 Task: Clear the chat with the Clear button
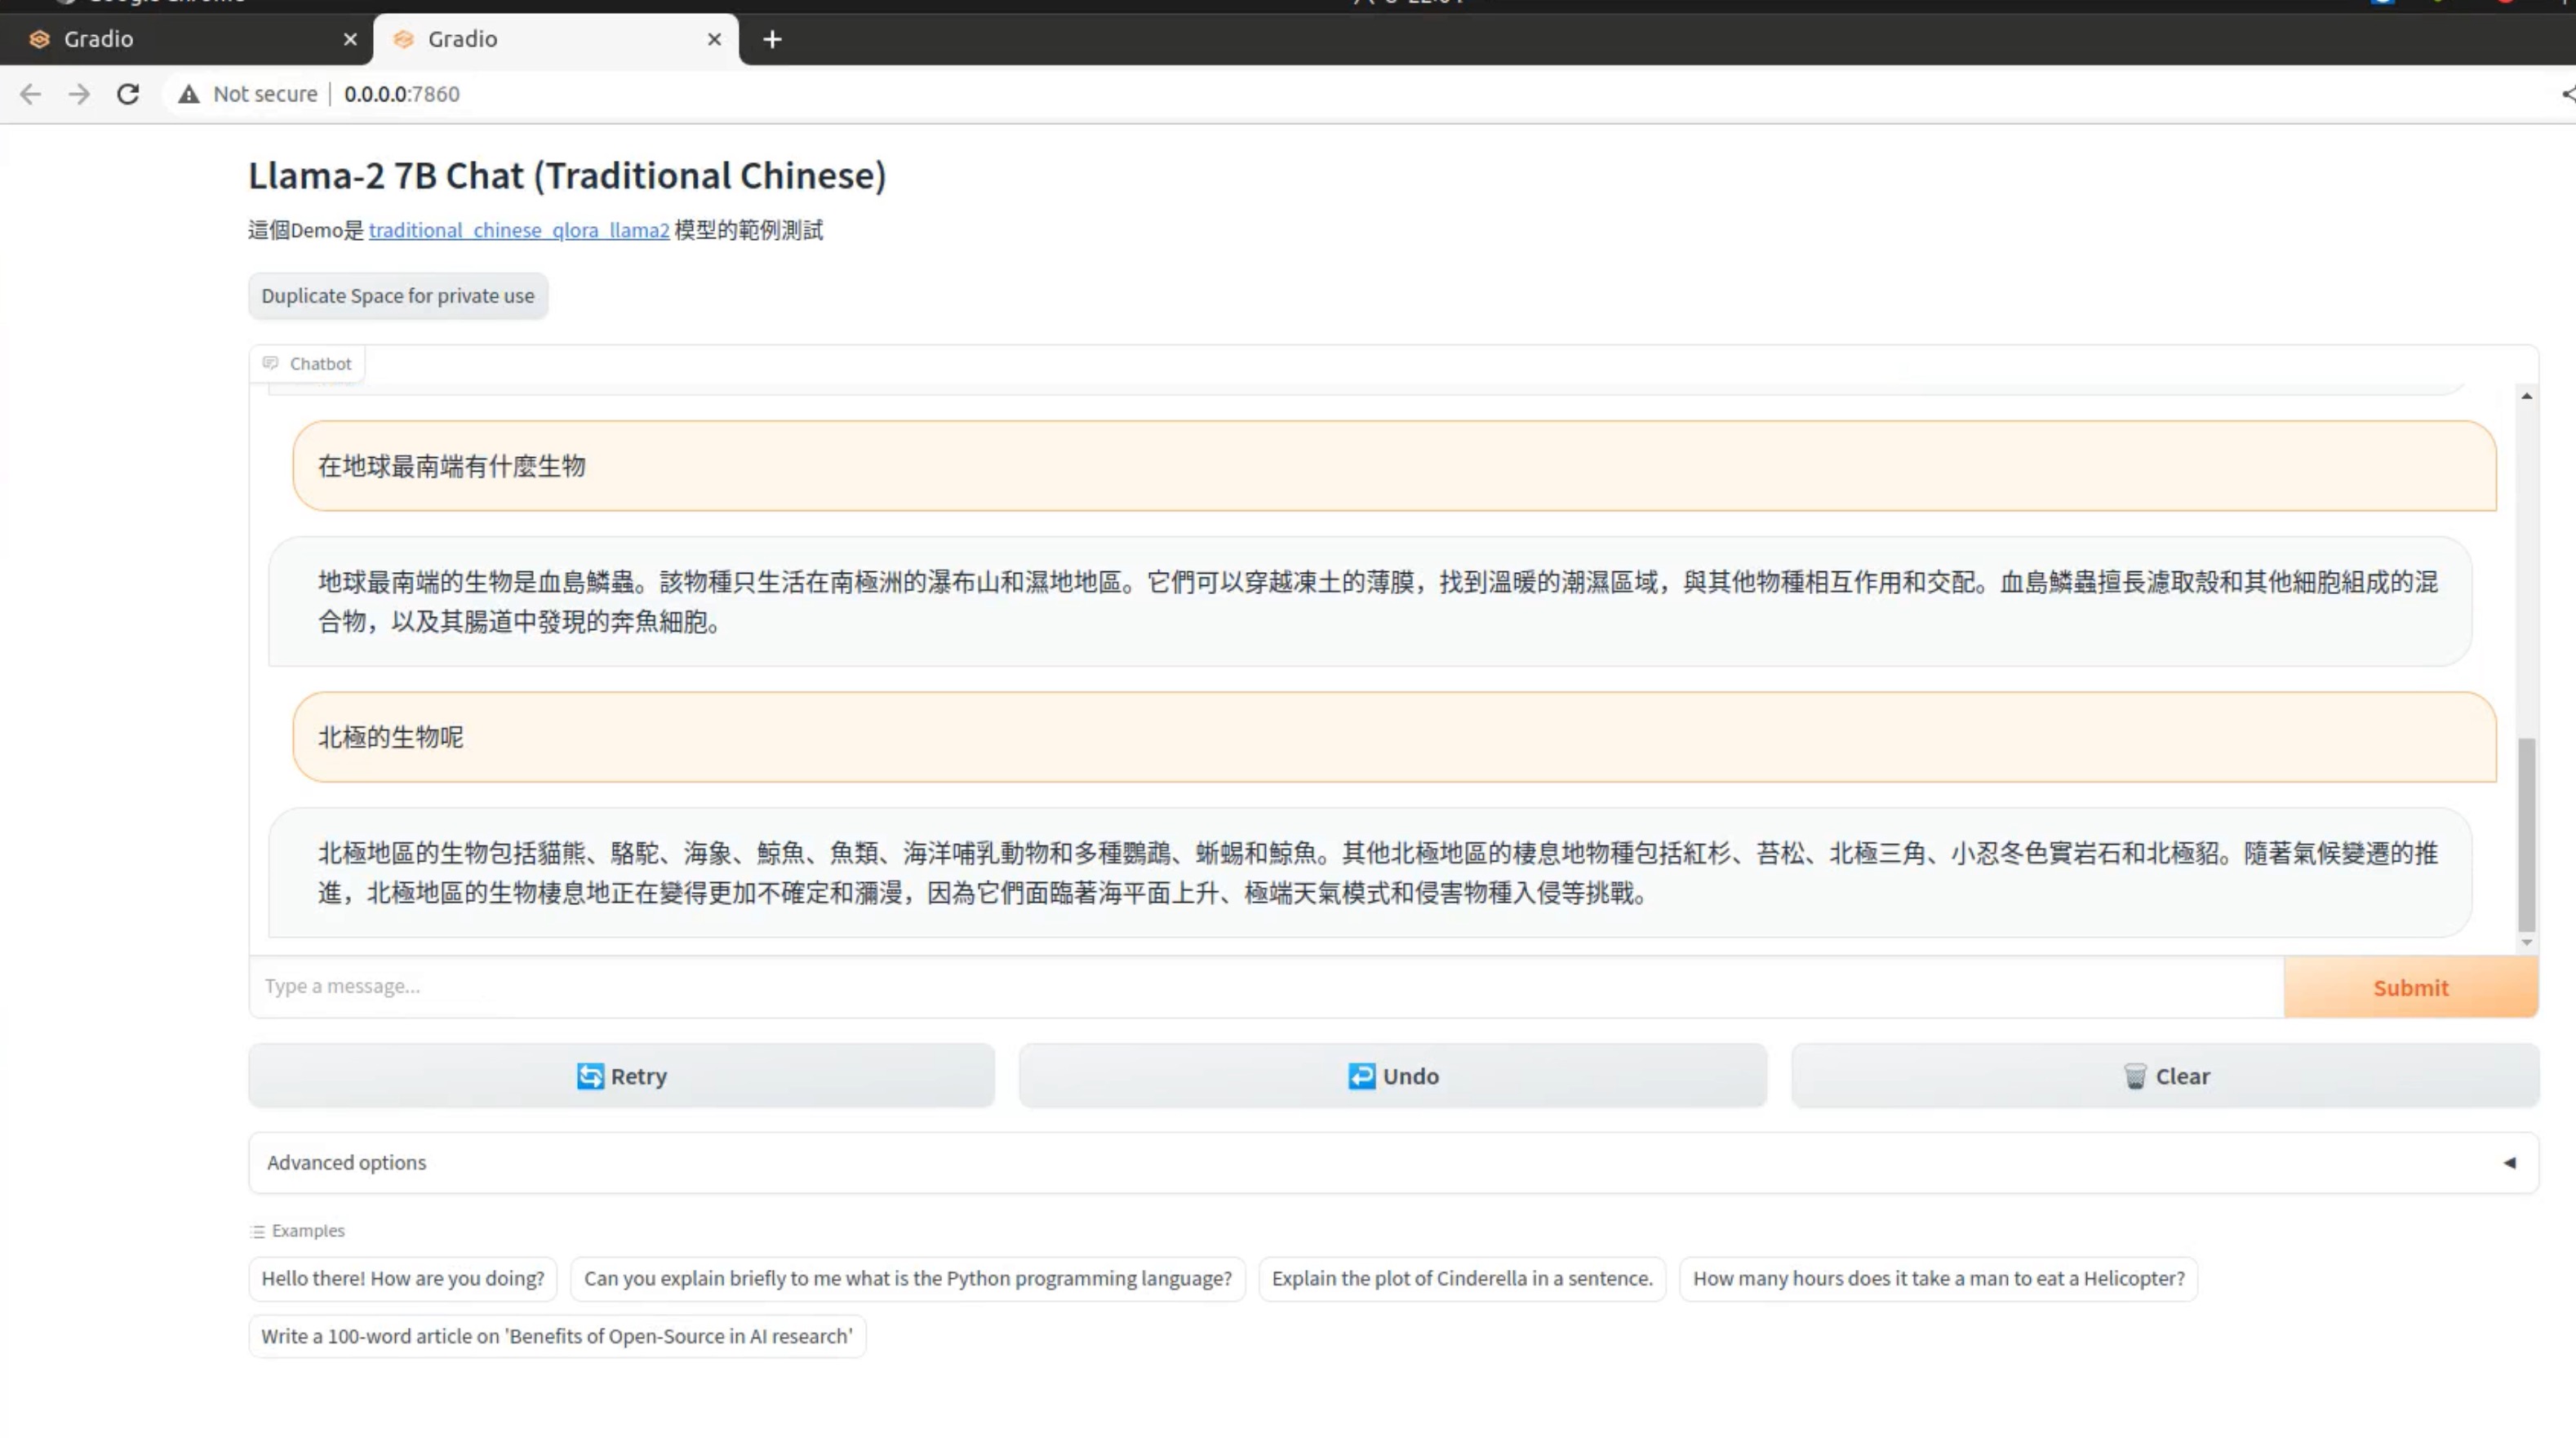(2165, 1076)
